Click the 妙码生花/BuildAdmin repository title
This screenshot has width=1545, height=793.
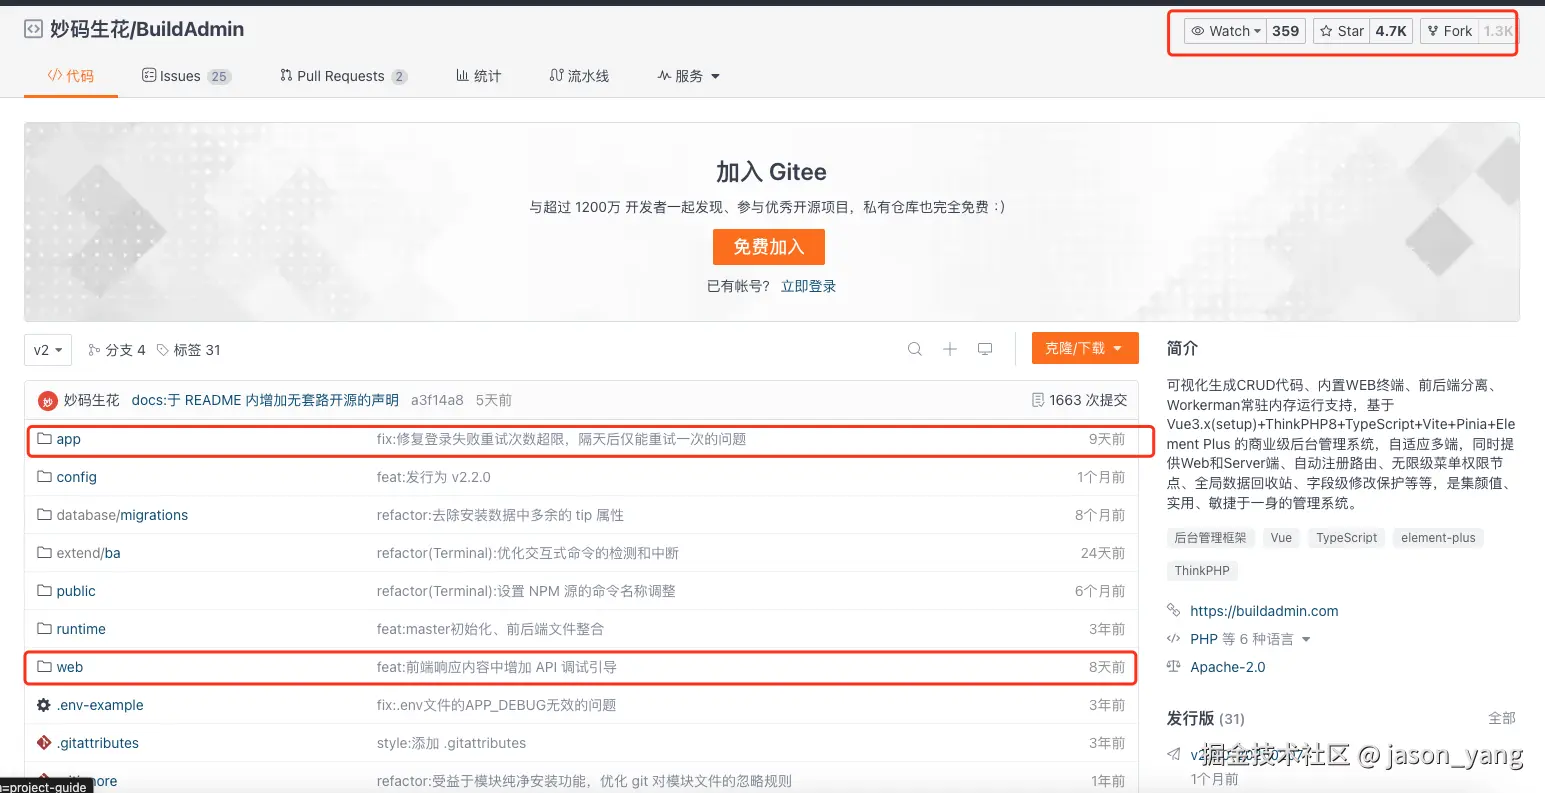[x=148, y=30]
